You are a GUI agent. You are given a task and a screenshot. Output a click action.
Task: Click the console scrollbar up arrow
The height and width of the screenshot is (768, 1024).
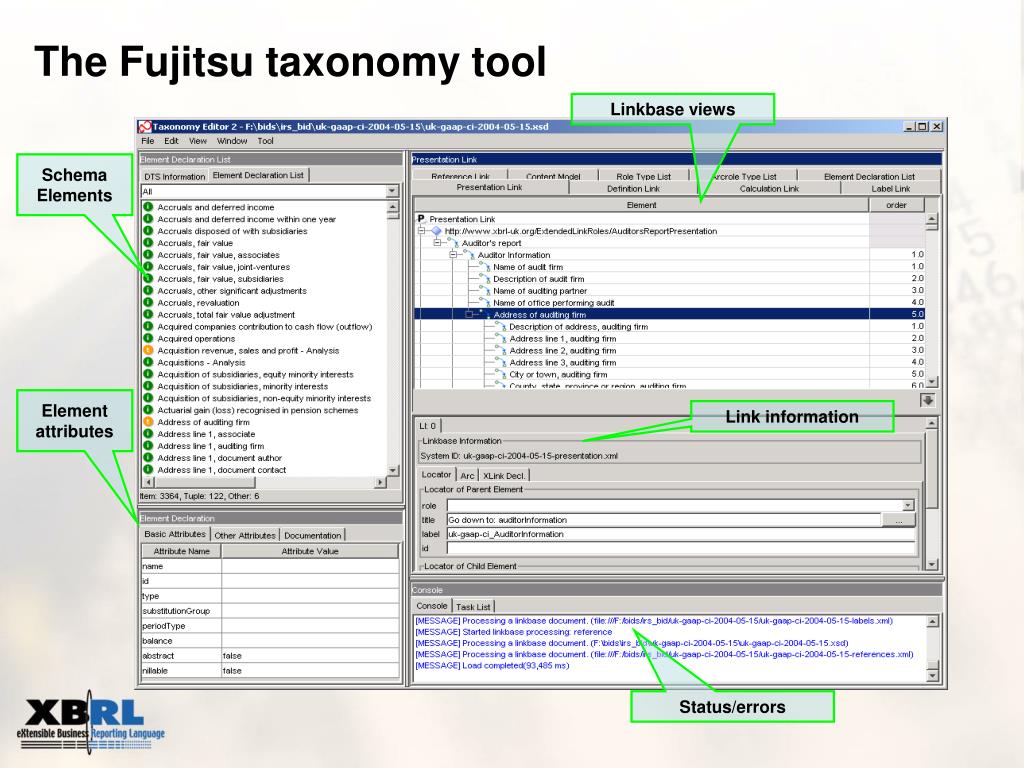(x=933, y=622)
